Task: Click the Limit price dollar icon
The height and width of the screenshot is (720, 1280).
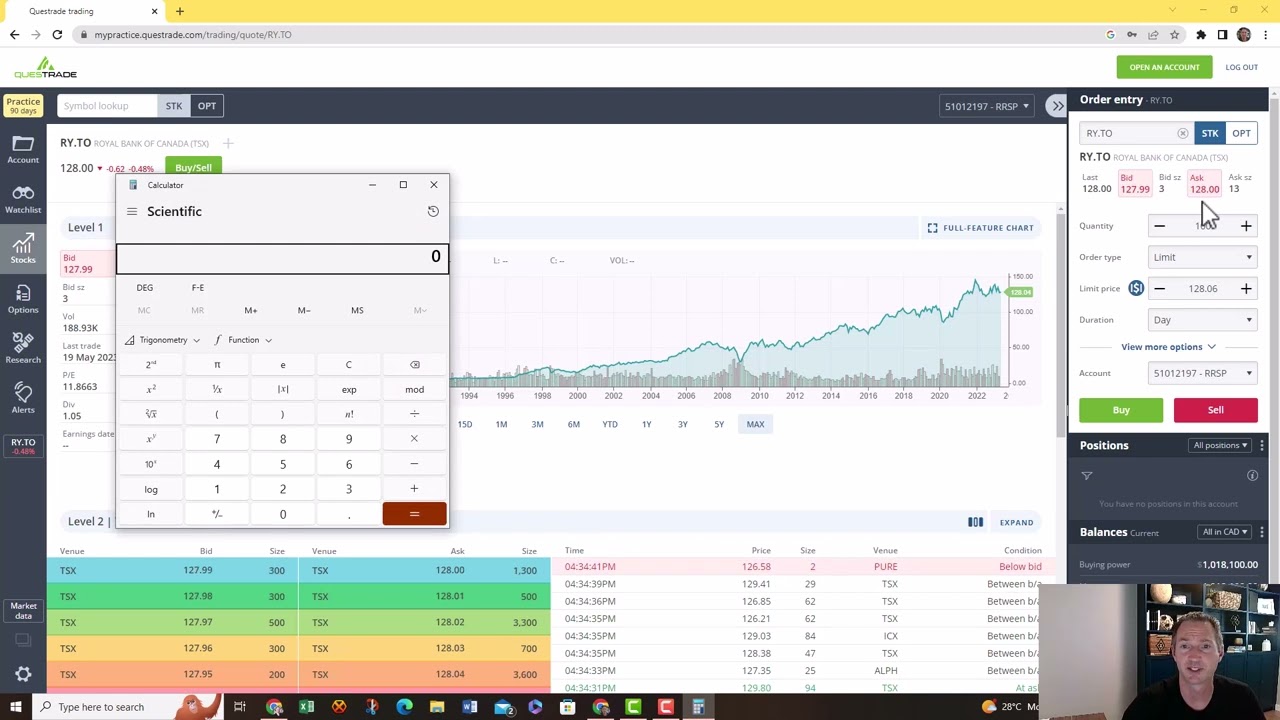Action: pos(1136,288)
